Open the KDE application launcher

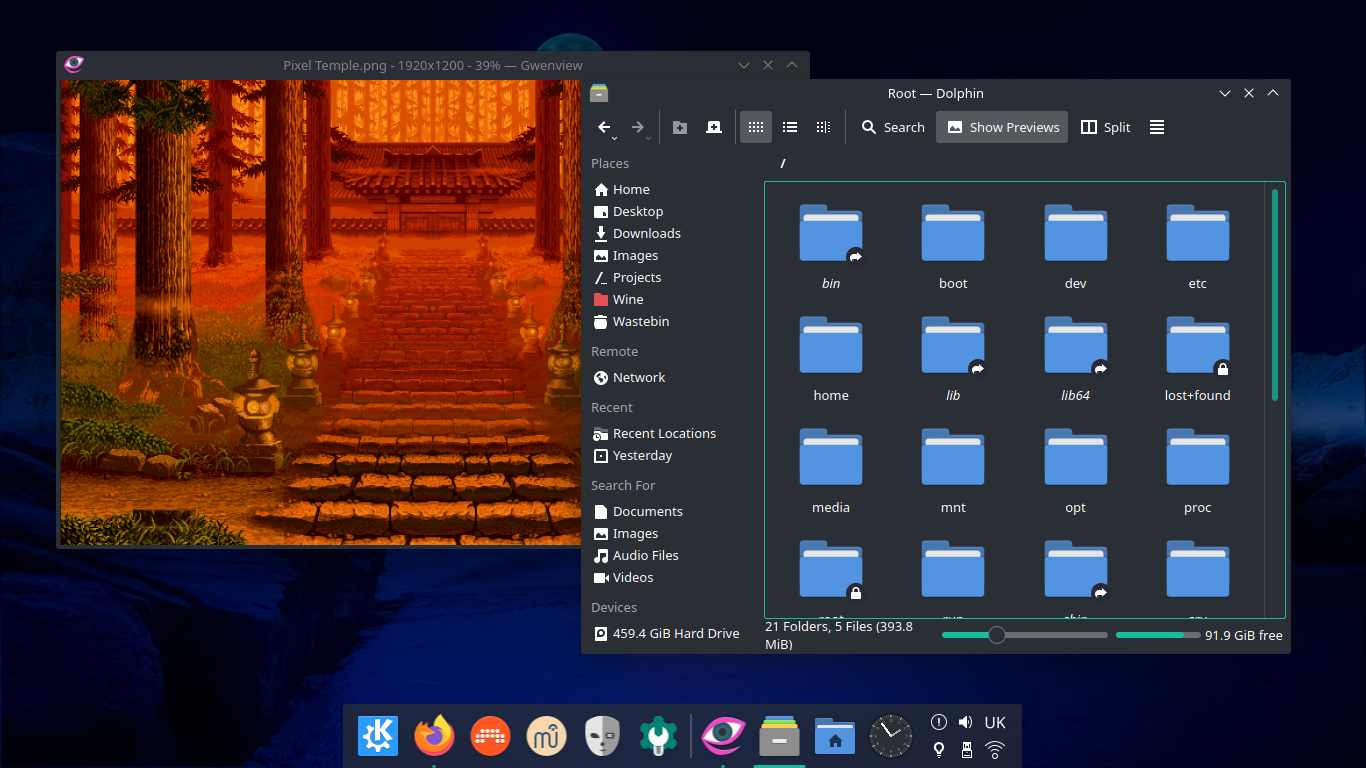coord(378,737)
